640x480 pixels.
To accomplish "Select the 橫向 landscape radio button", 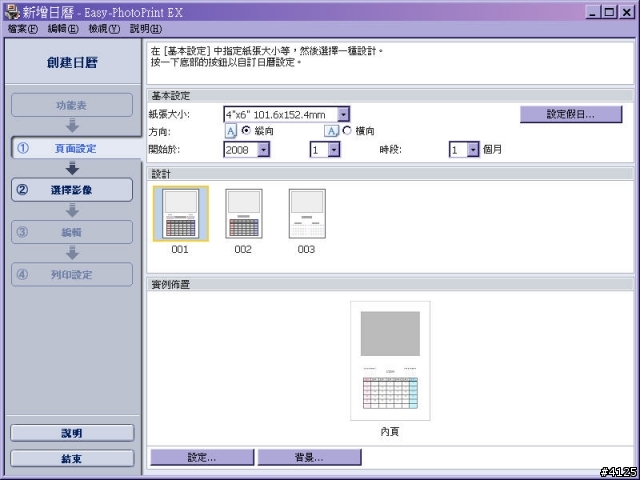I will [x=347, y=131].
